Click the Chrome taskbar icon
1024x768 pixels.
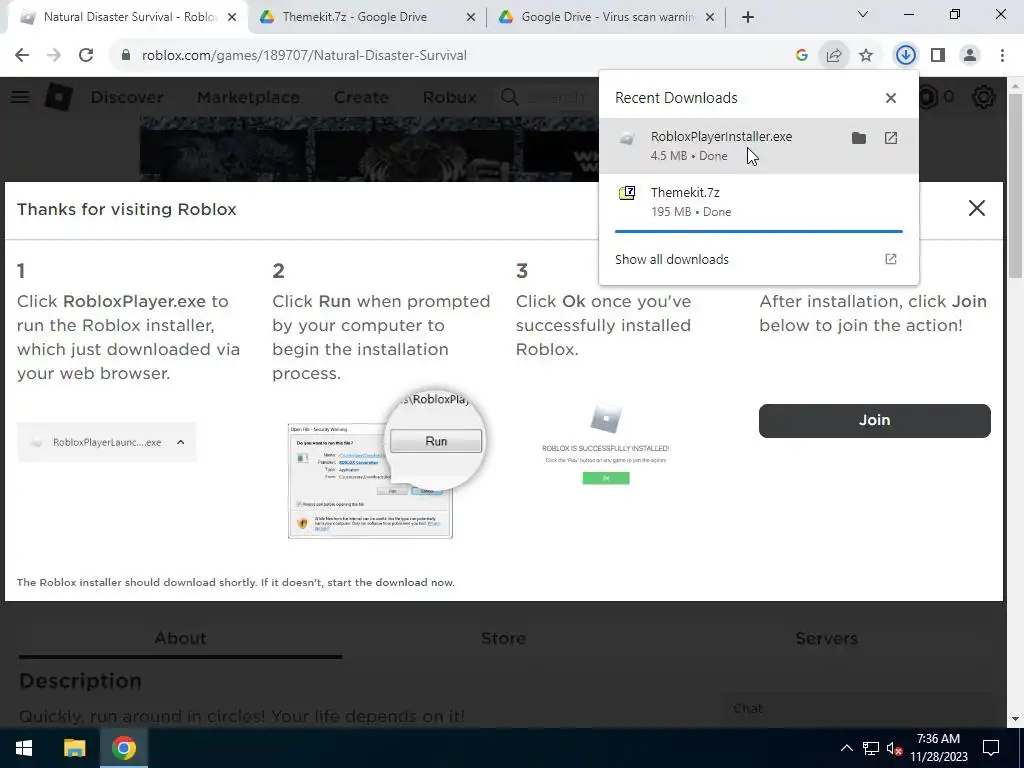(x=123, y=748)
